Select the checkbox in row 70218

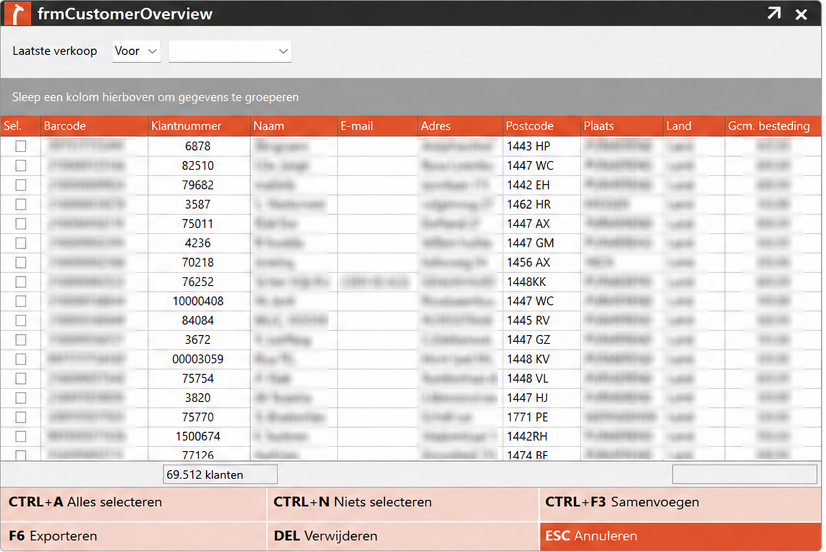(x=21, y=262)
